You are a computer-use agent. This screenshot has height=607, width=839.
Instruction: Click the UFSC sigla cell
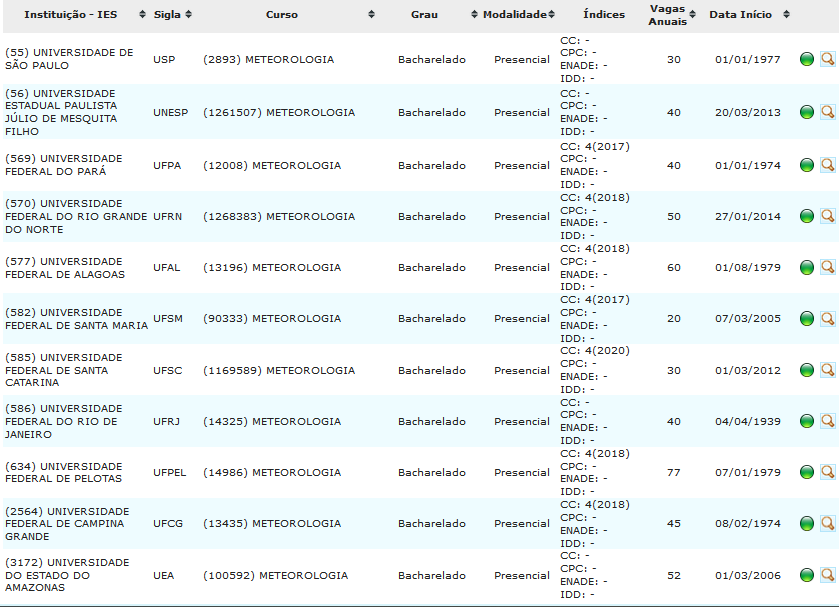click(167, 370)
